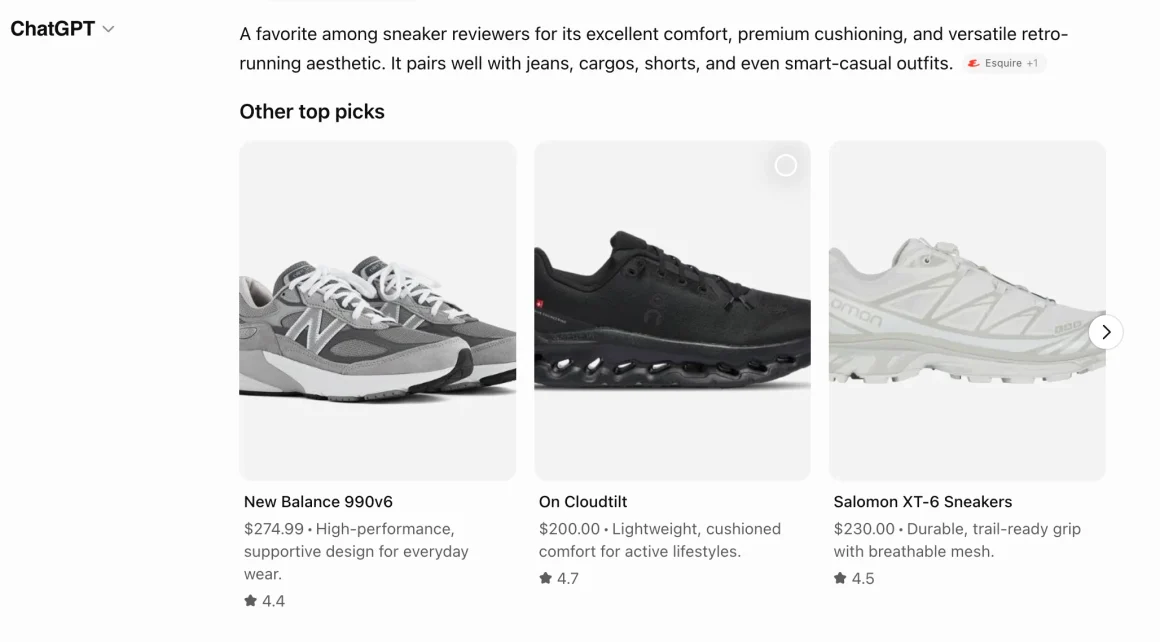Click the On Cloudtilt product title
Viewport: 1160px width, 642px height.
point(583,501)
